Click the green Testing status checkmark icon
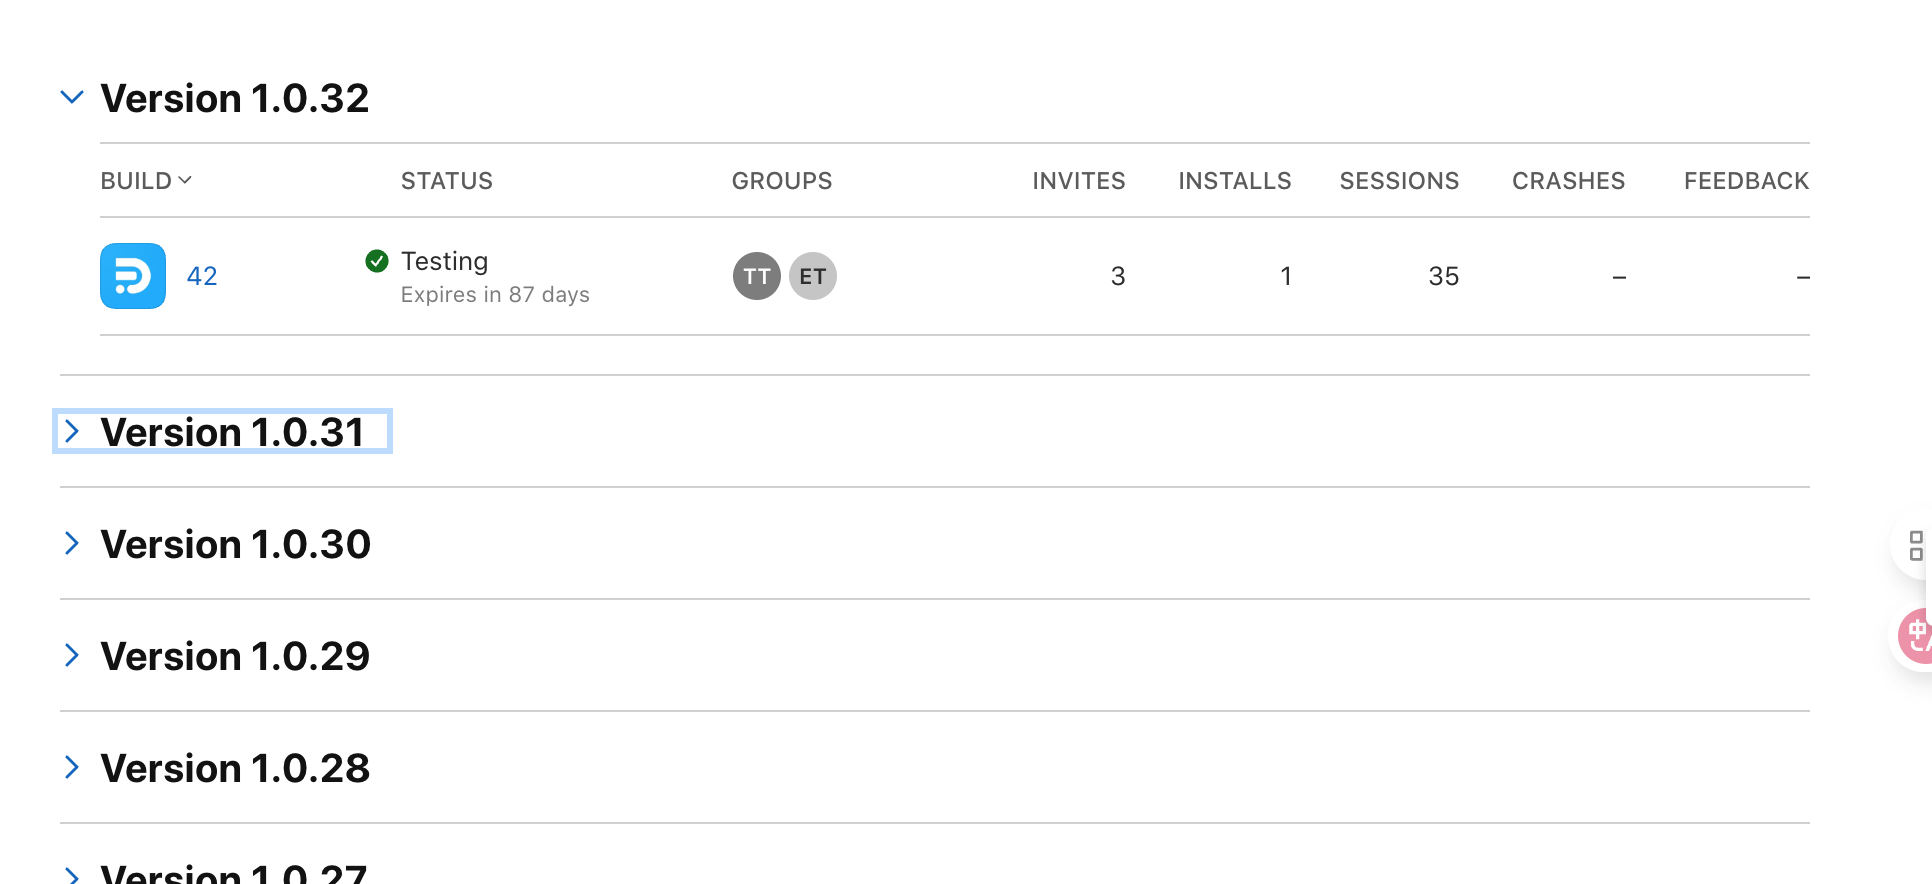 click(377, 261)
